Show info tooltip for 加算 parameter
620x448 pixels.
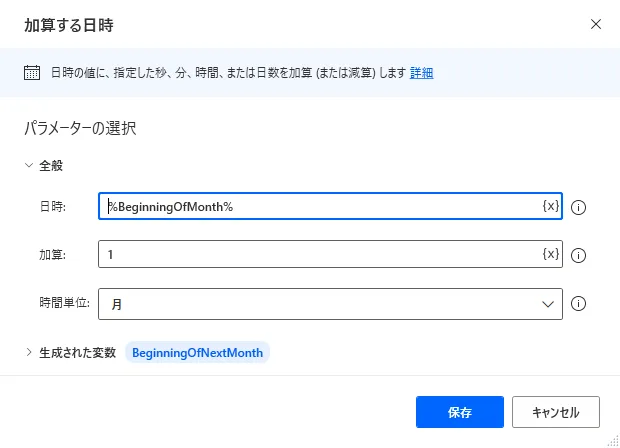coord(578,255)
